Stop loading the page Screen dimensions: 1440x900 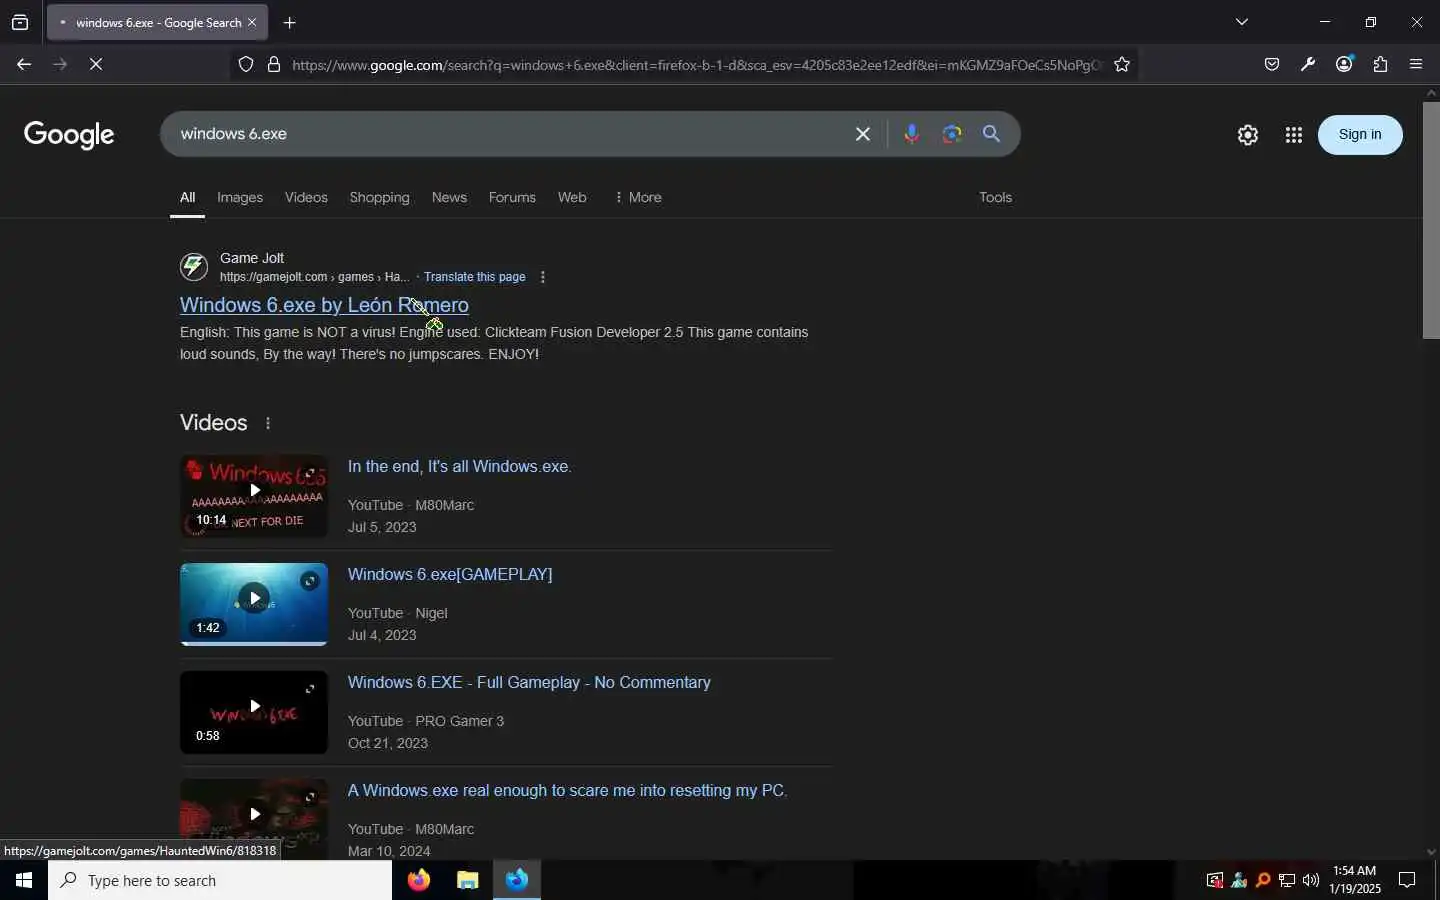[96, 64]
